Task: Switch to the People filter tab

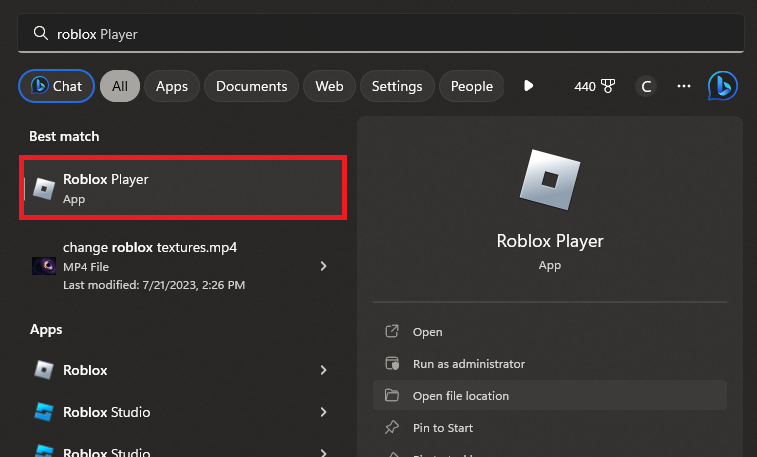Action: [x=472, y=86]
